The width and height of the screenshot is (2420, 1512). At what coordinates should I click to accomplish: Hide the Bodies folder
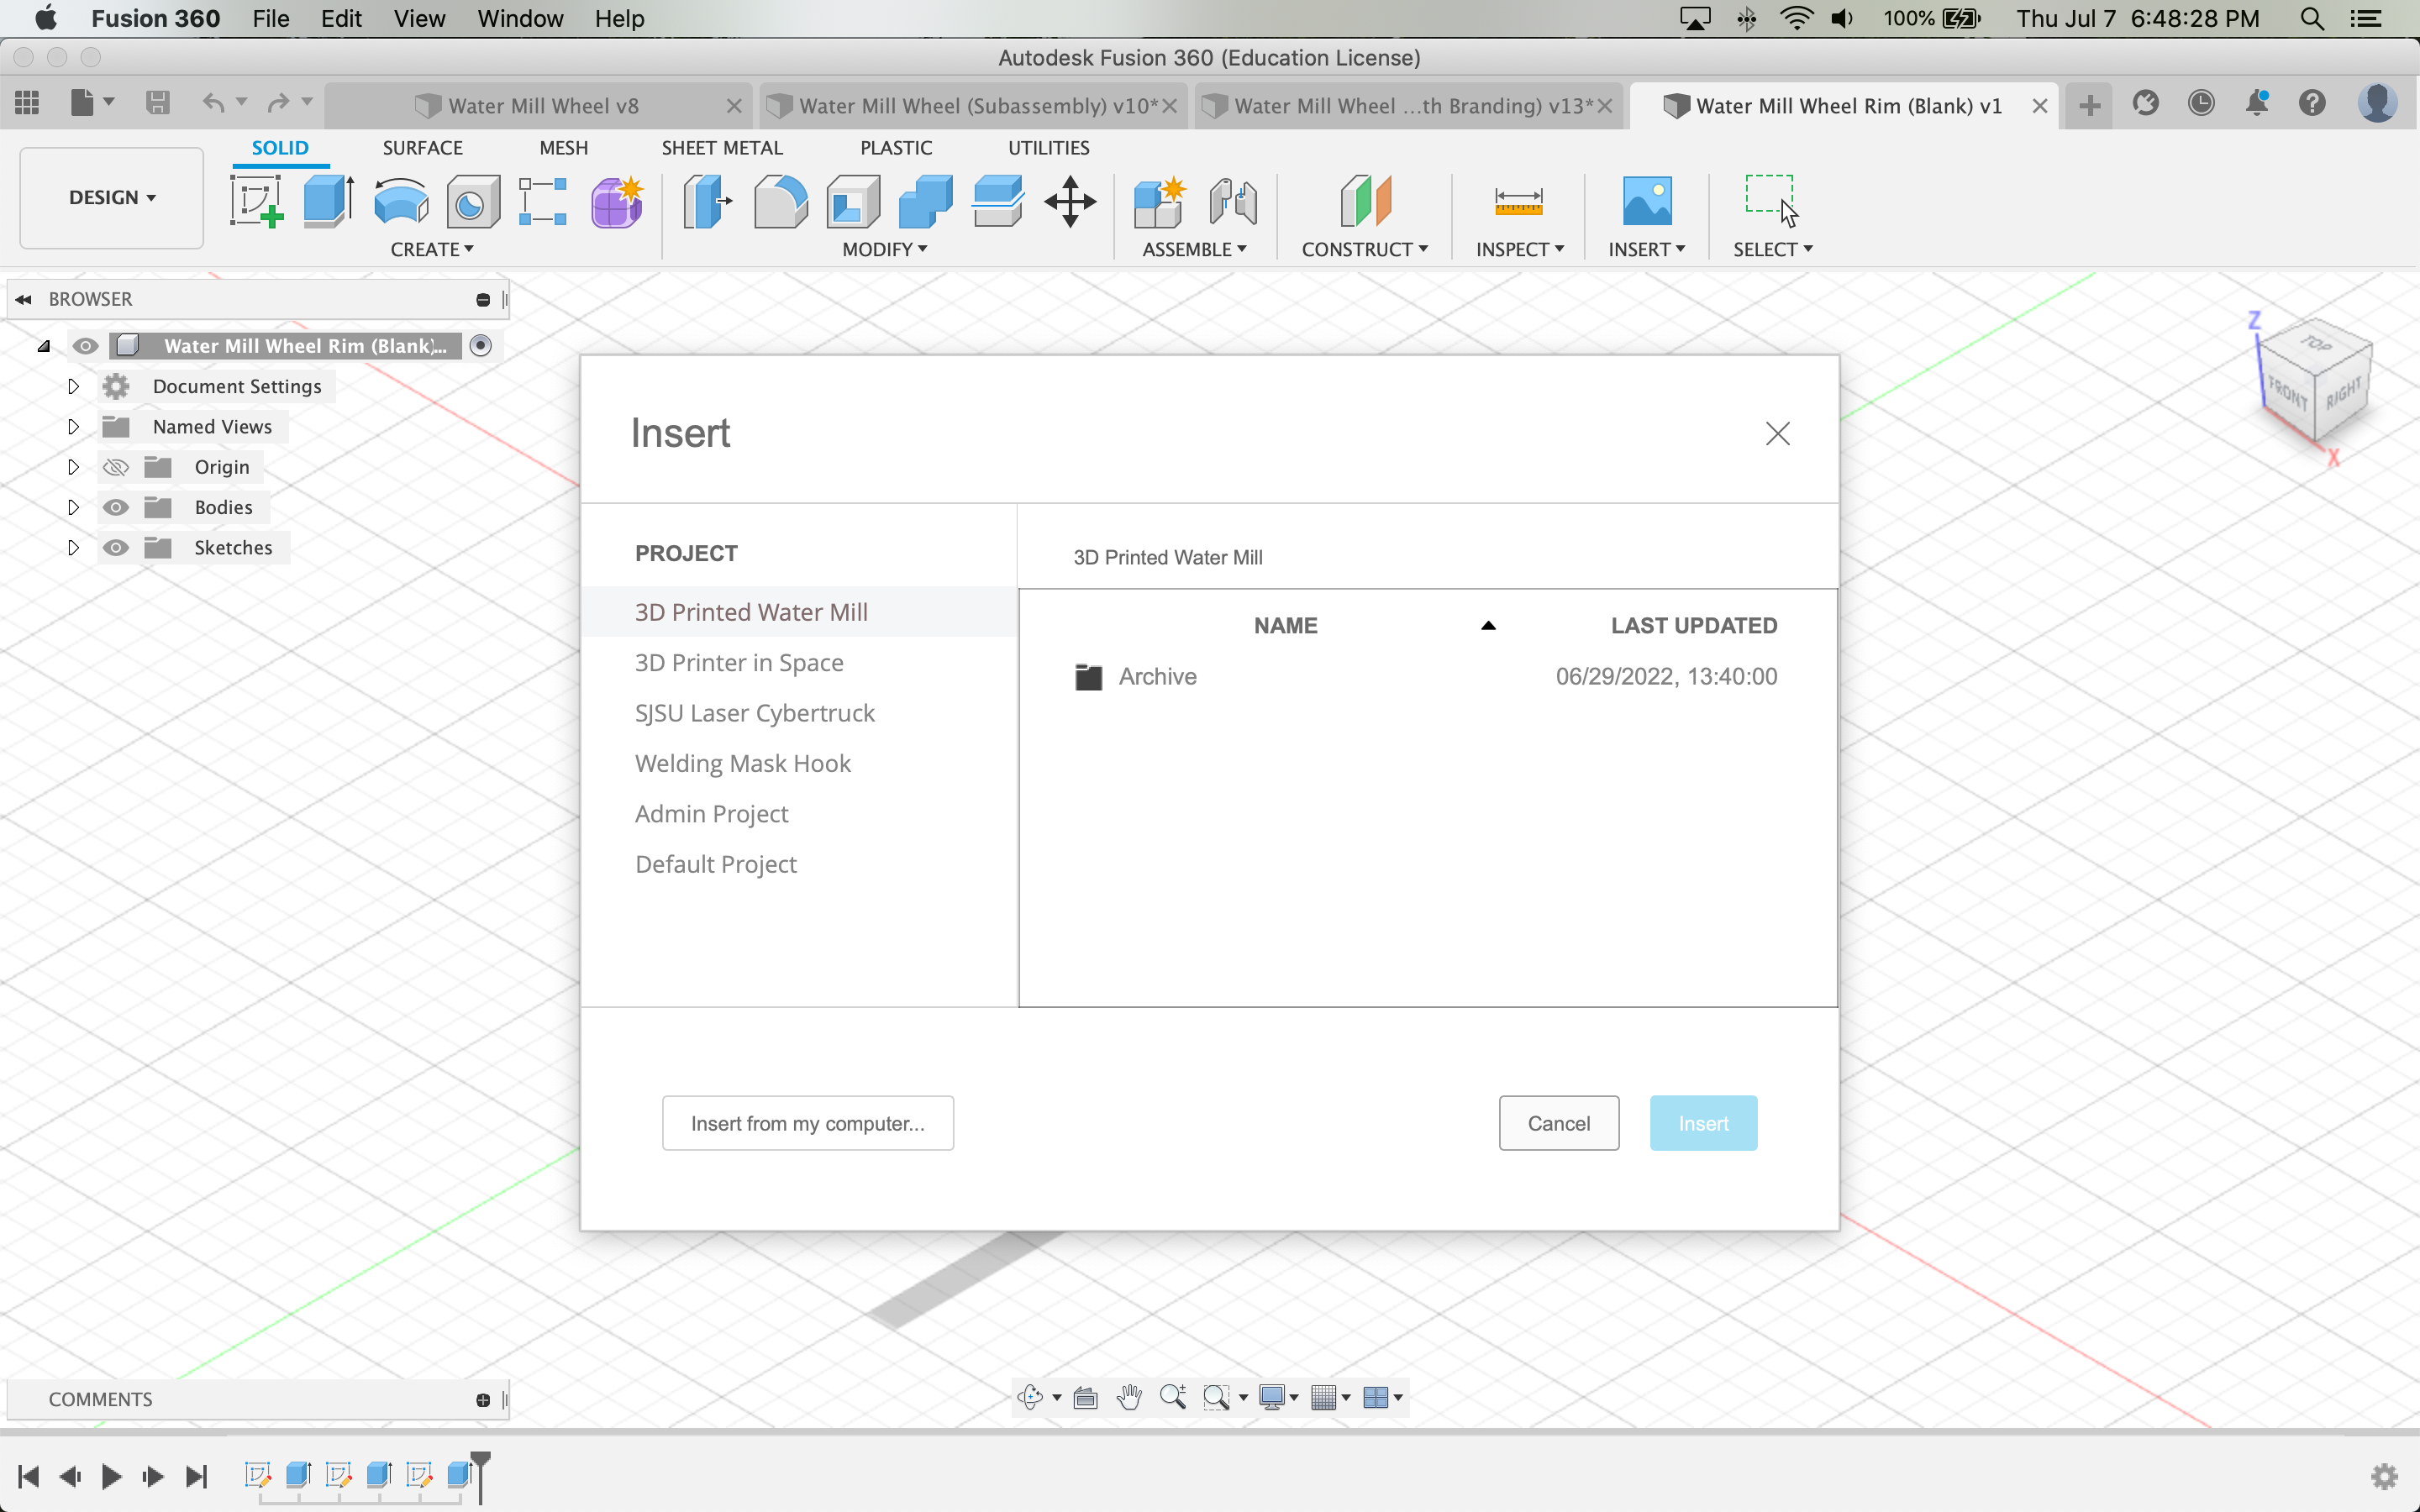pos(116,507)
